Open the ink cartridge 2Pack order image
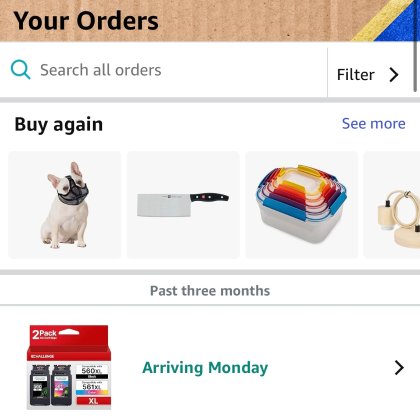The image size is (420, 420). point(69,367)
